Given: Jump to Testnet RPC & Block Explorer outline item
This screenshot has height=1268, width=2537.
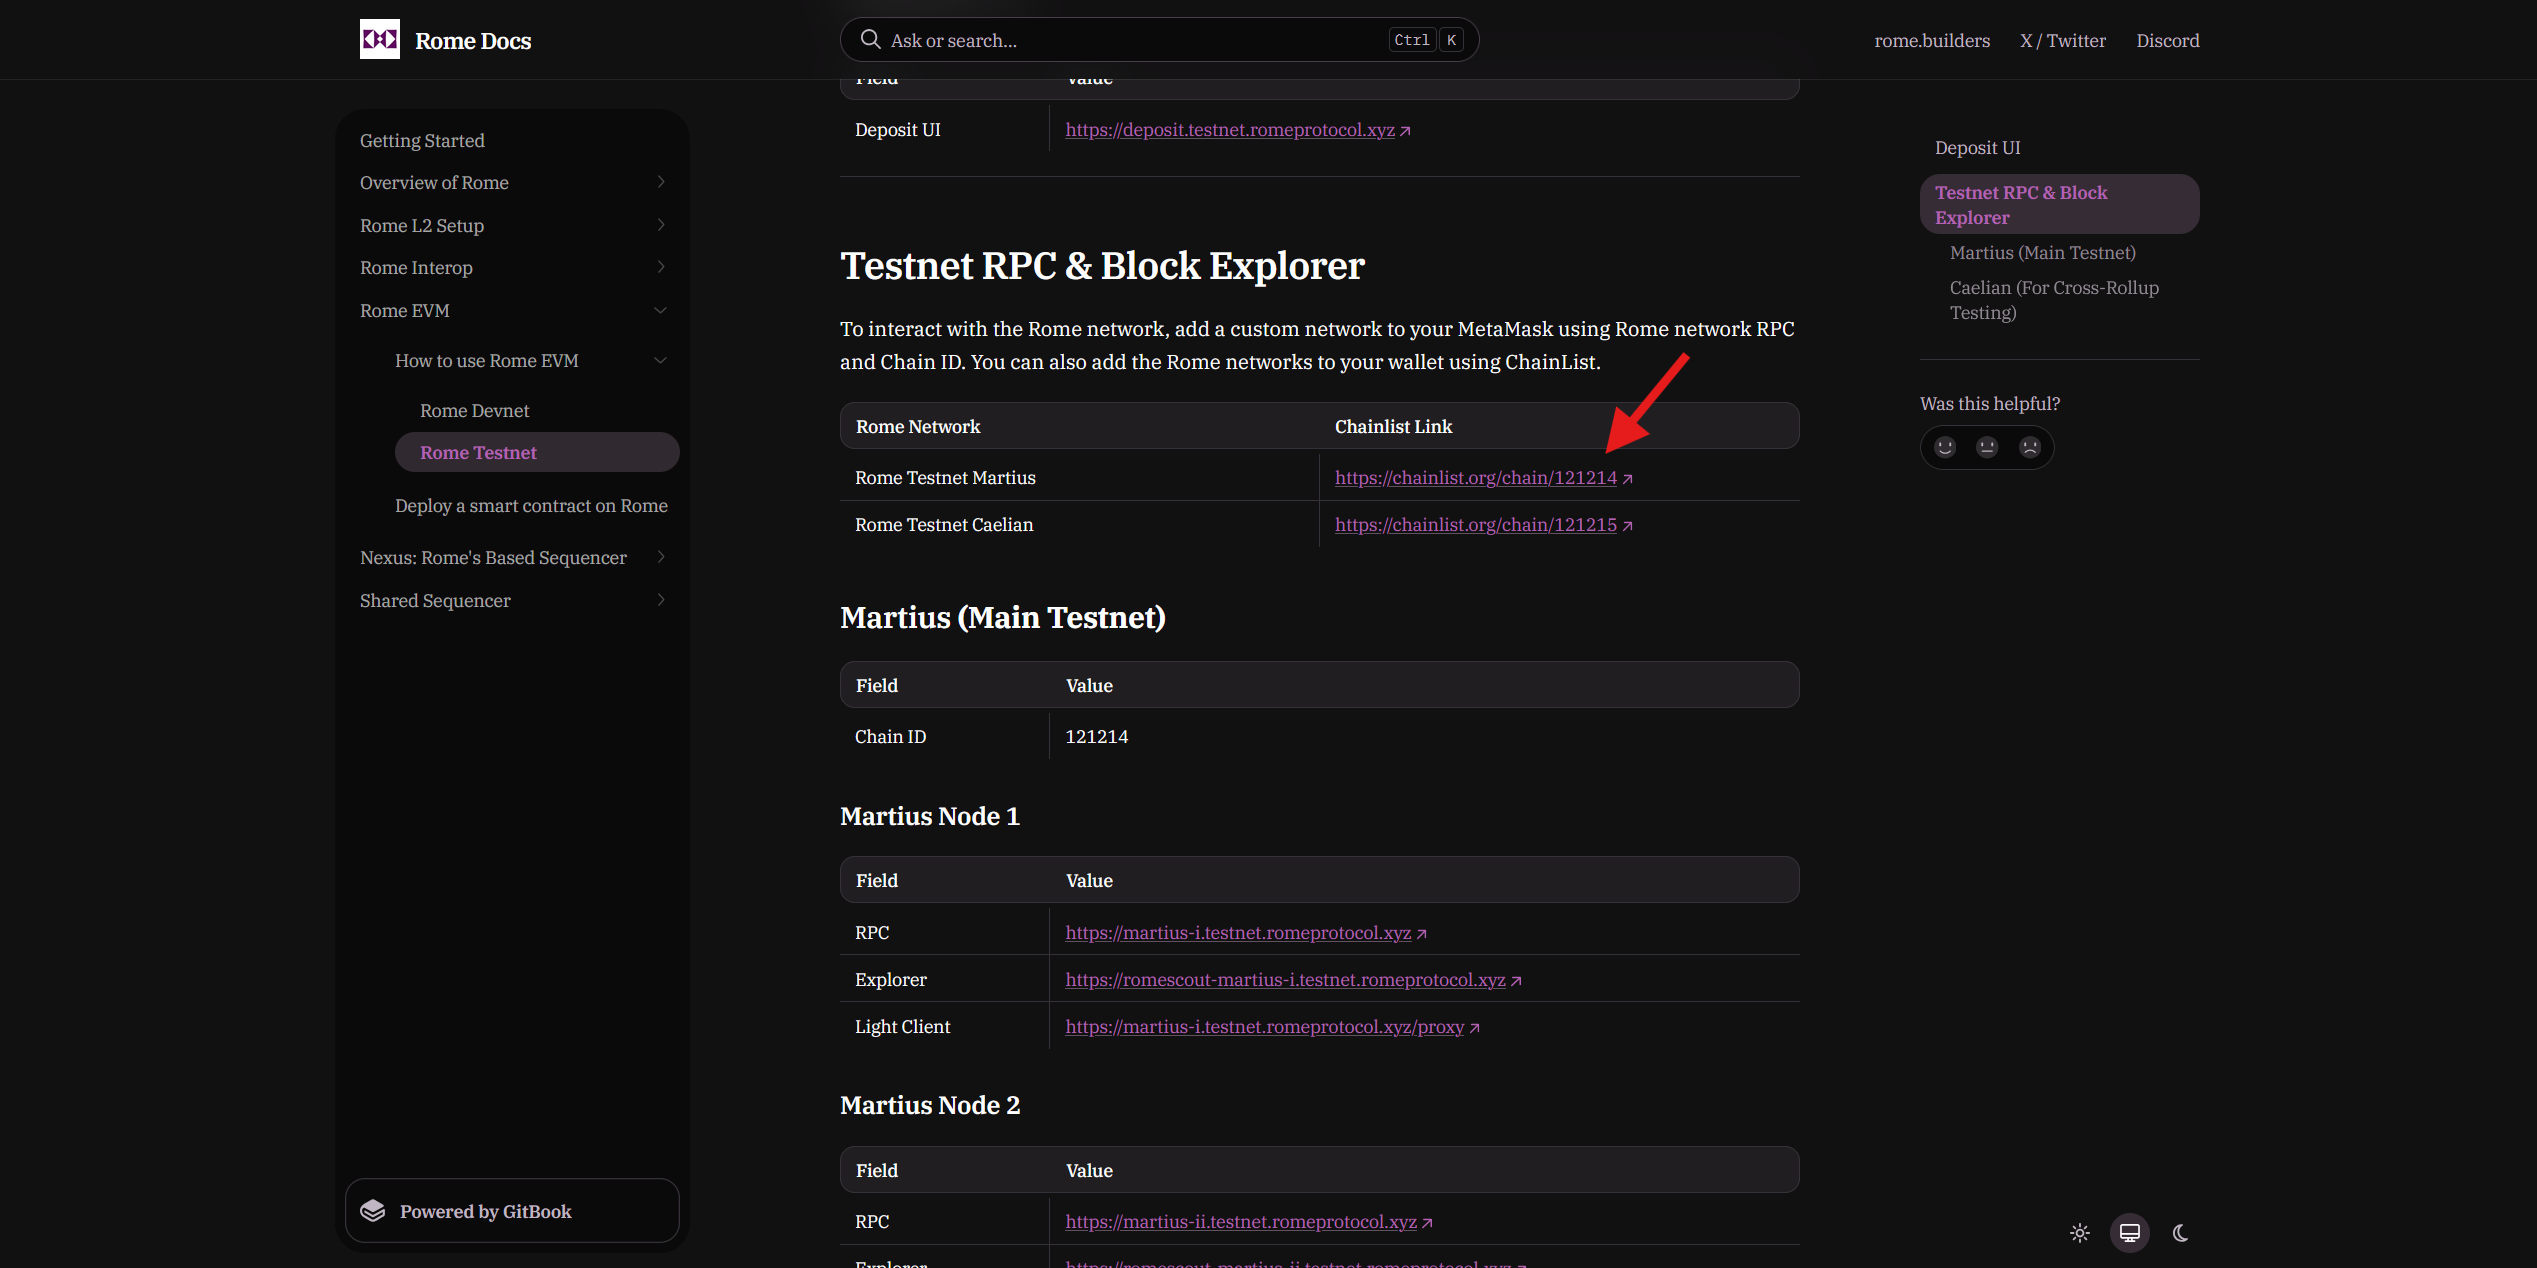Looking at the screenshot, I should (x=2059, y=204).
